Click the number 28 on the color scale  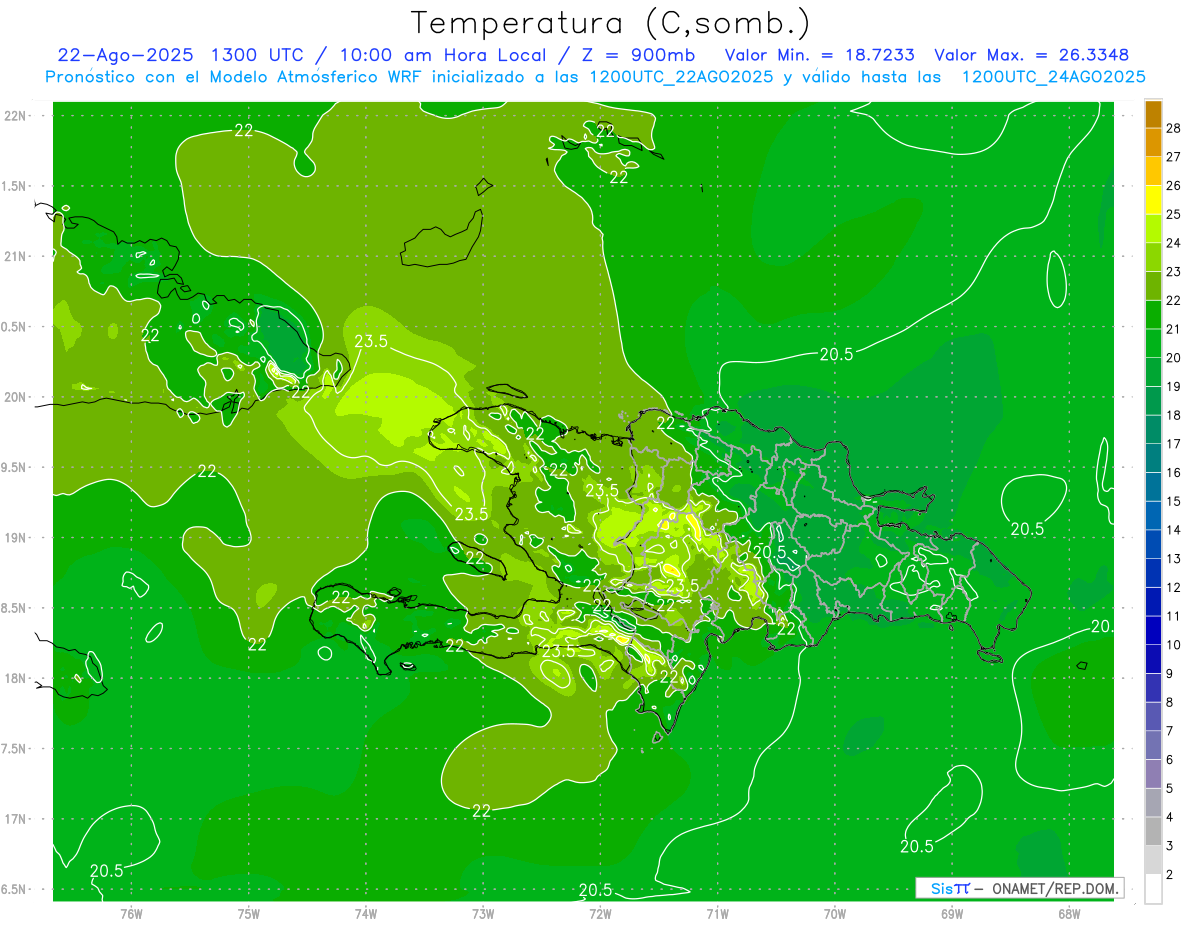[1175, 128]
